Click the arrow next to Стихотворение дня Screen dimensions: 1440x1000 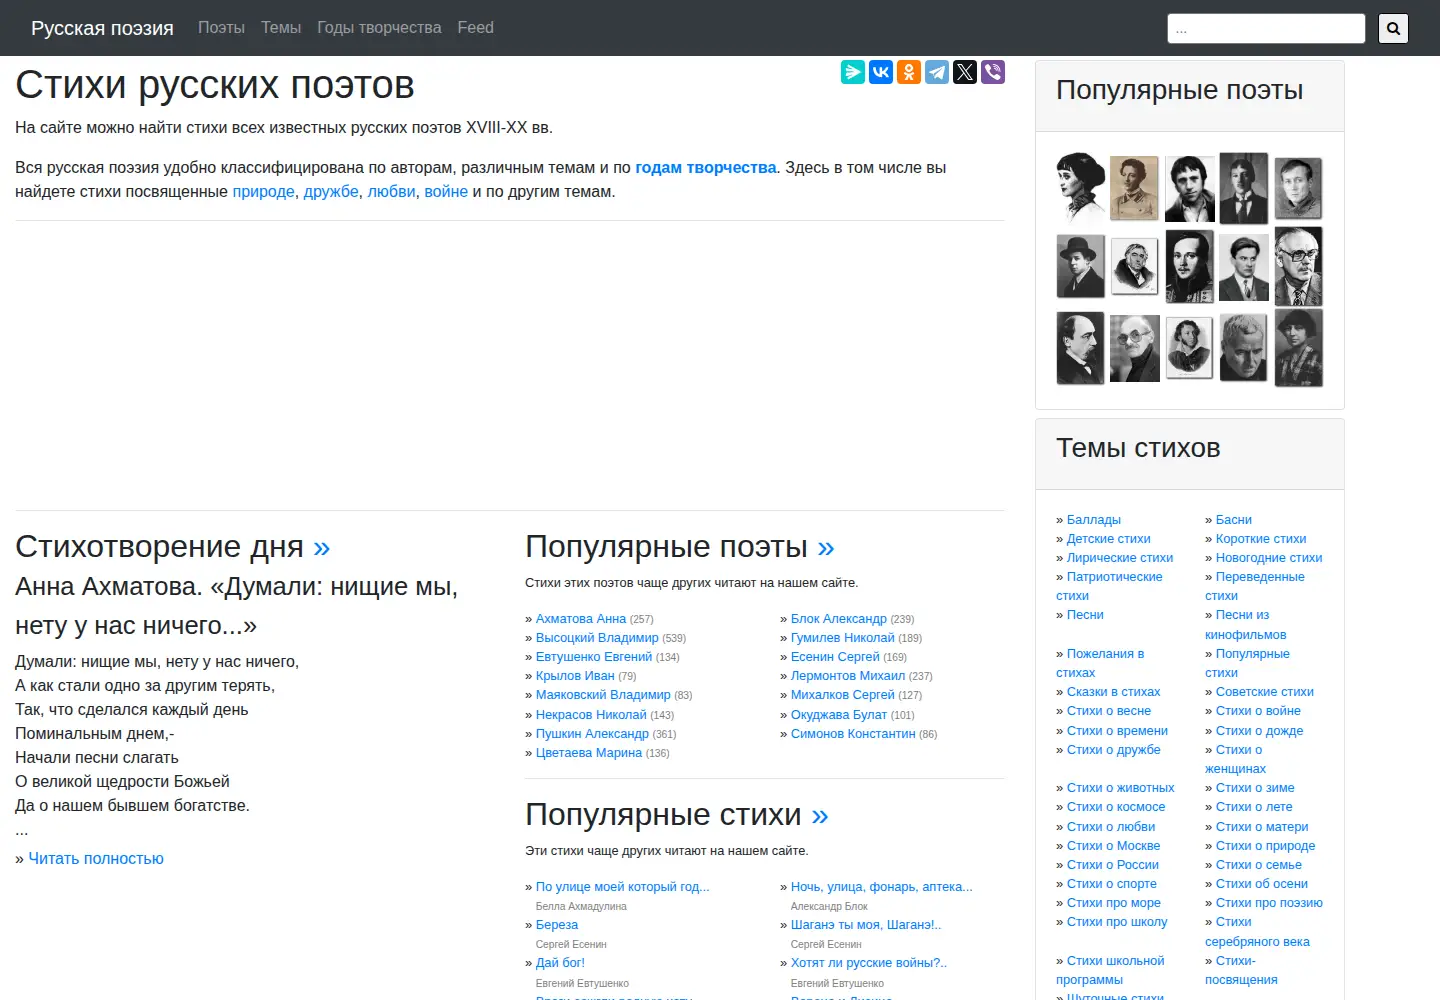coord(321,547)
